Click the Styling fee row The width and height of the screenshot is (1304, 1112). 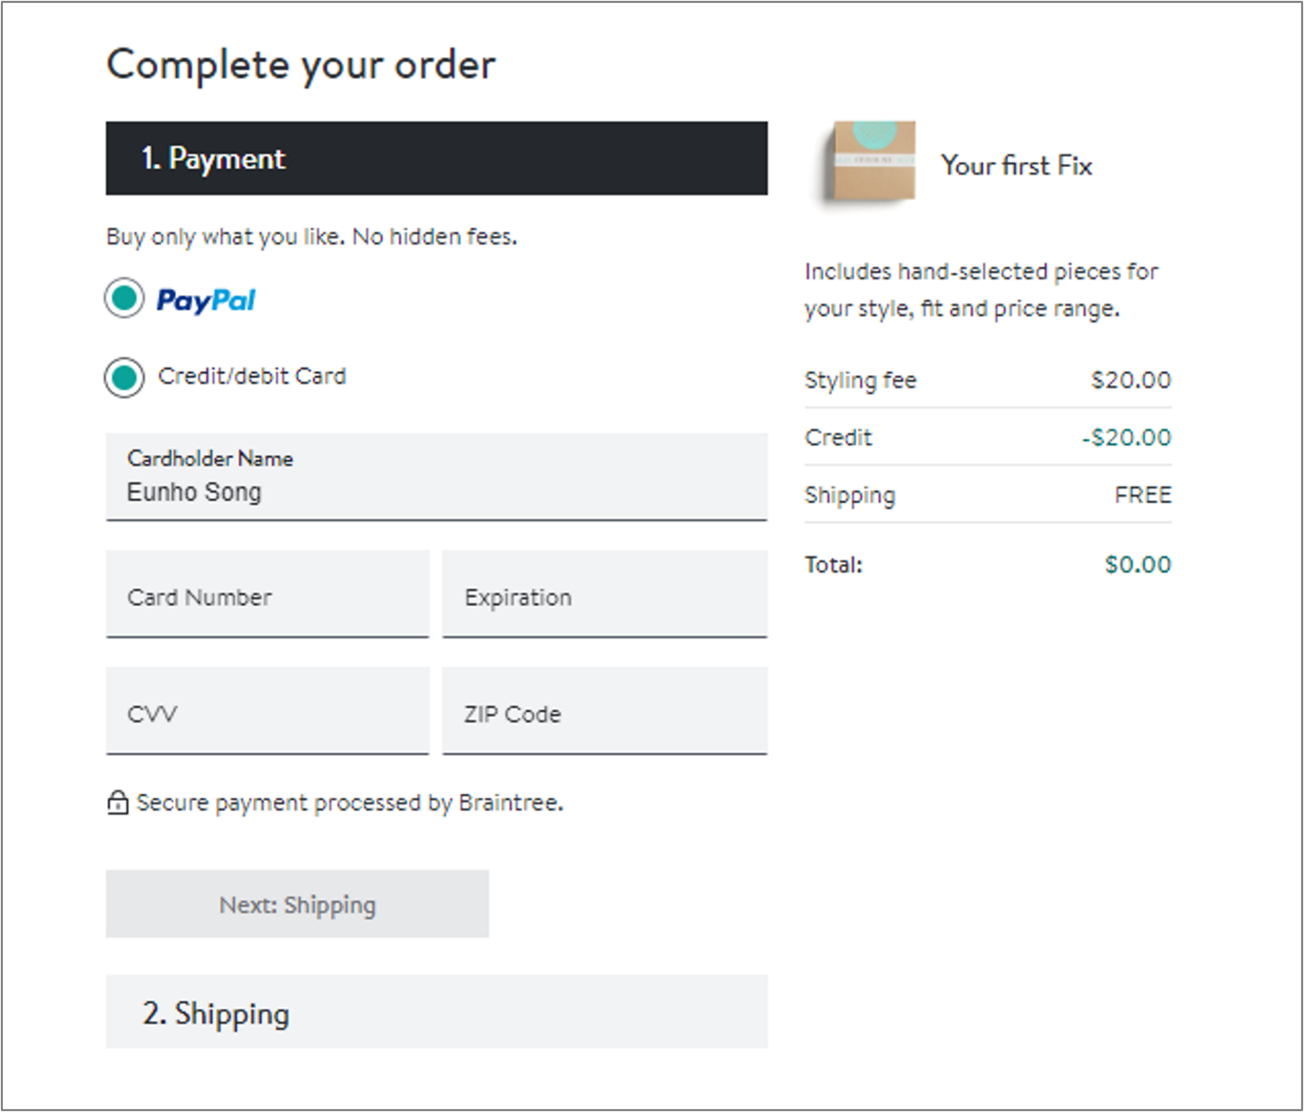click(x=987, y=380)
